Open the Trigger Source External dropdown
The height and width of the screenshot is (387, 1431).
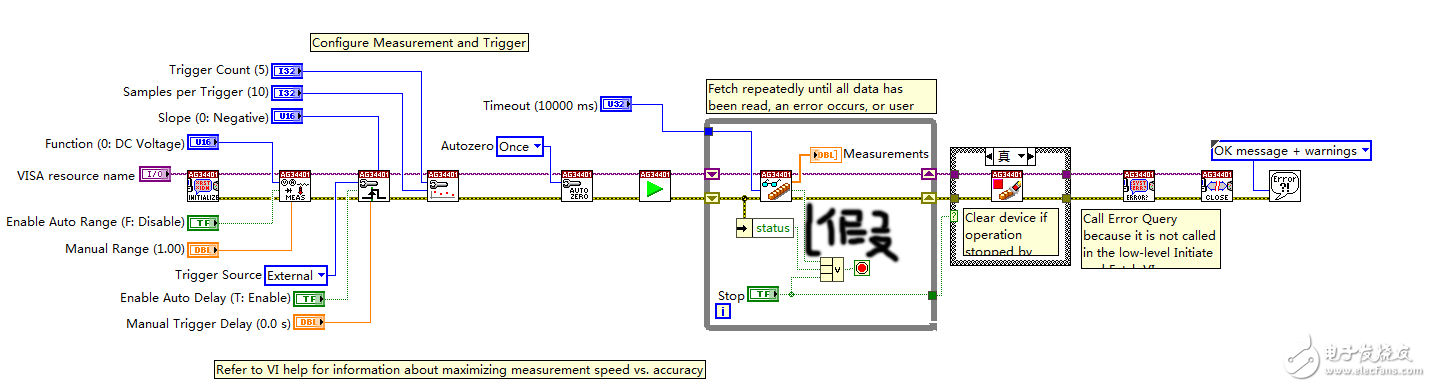[x=296, y=275]
